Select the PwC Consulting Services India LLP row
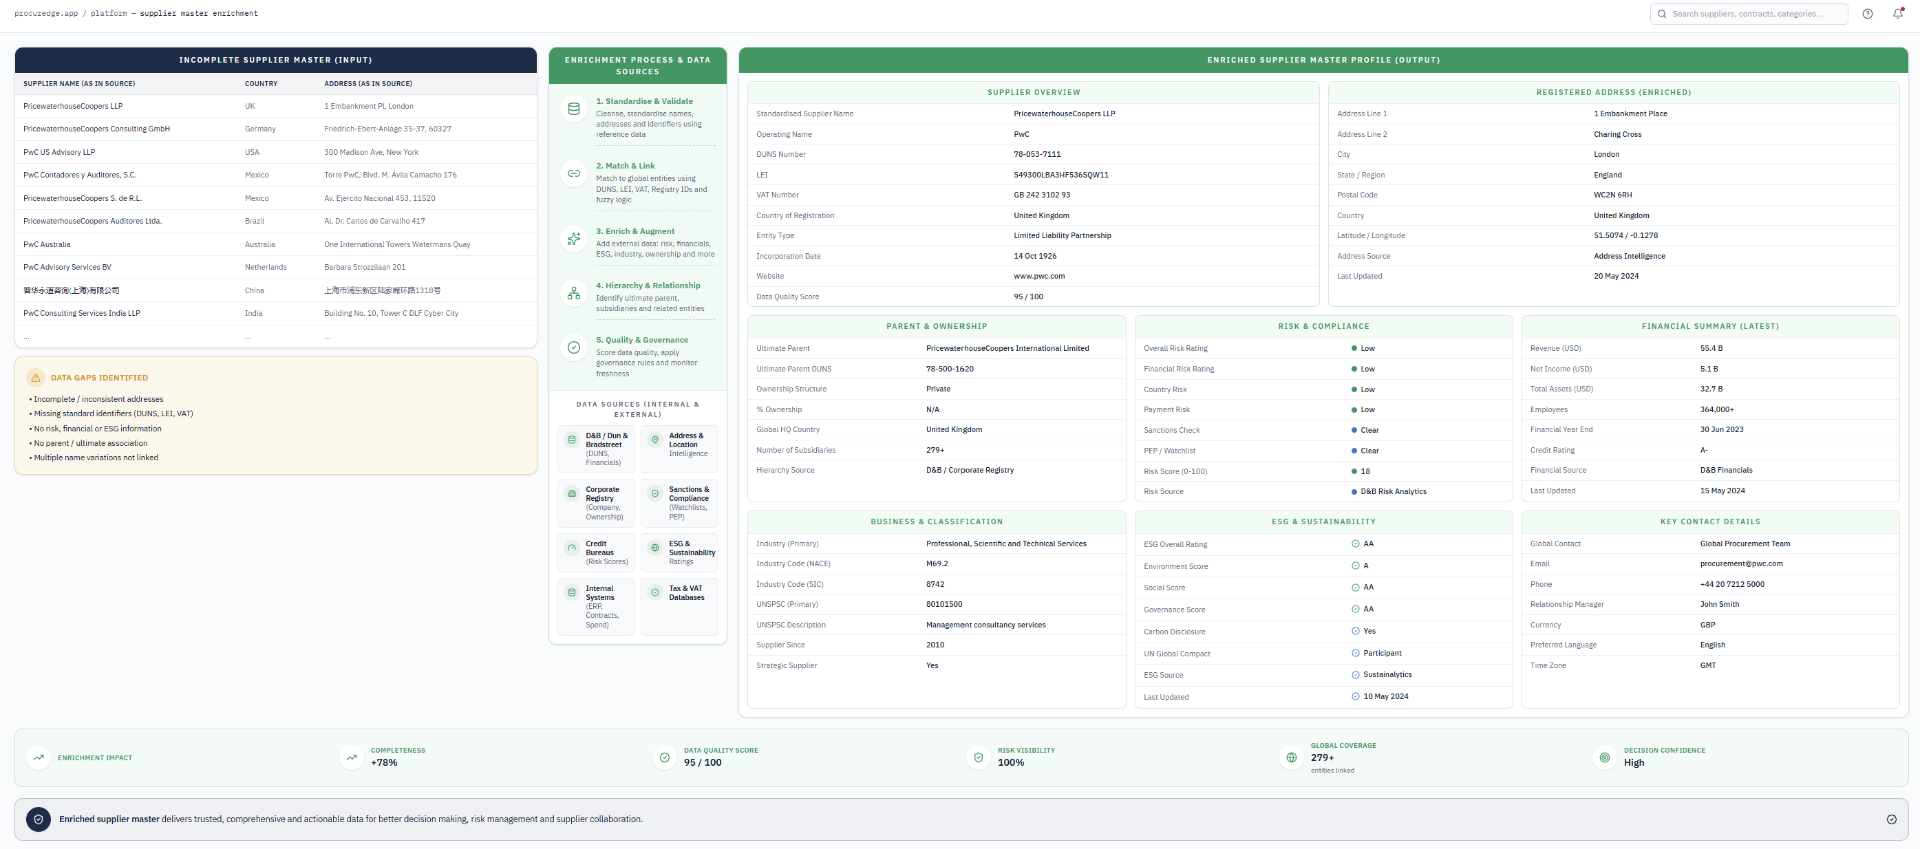 point(276,313)
